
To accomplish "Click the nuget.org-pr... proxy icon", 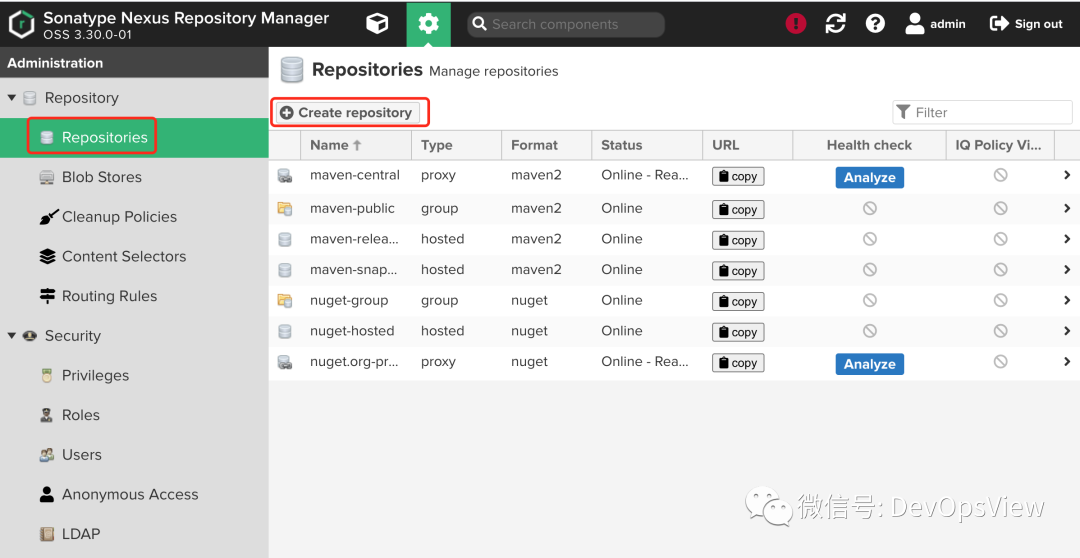I will [284, 362].
